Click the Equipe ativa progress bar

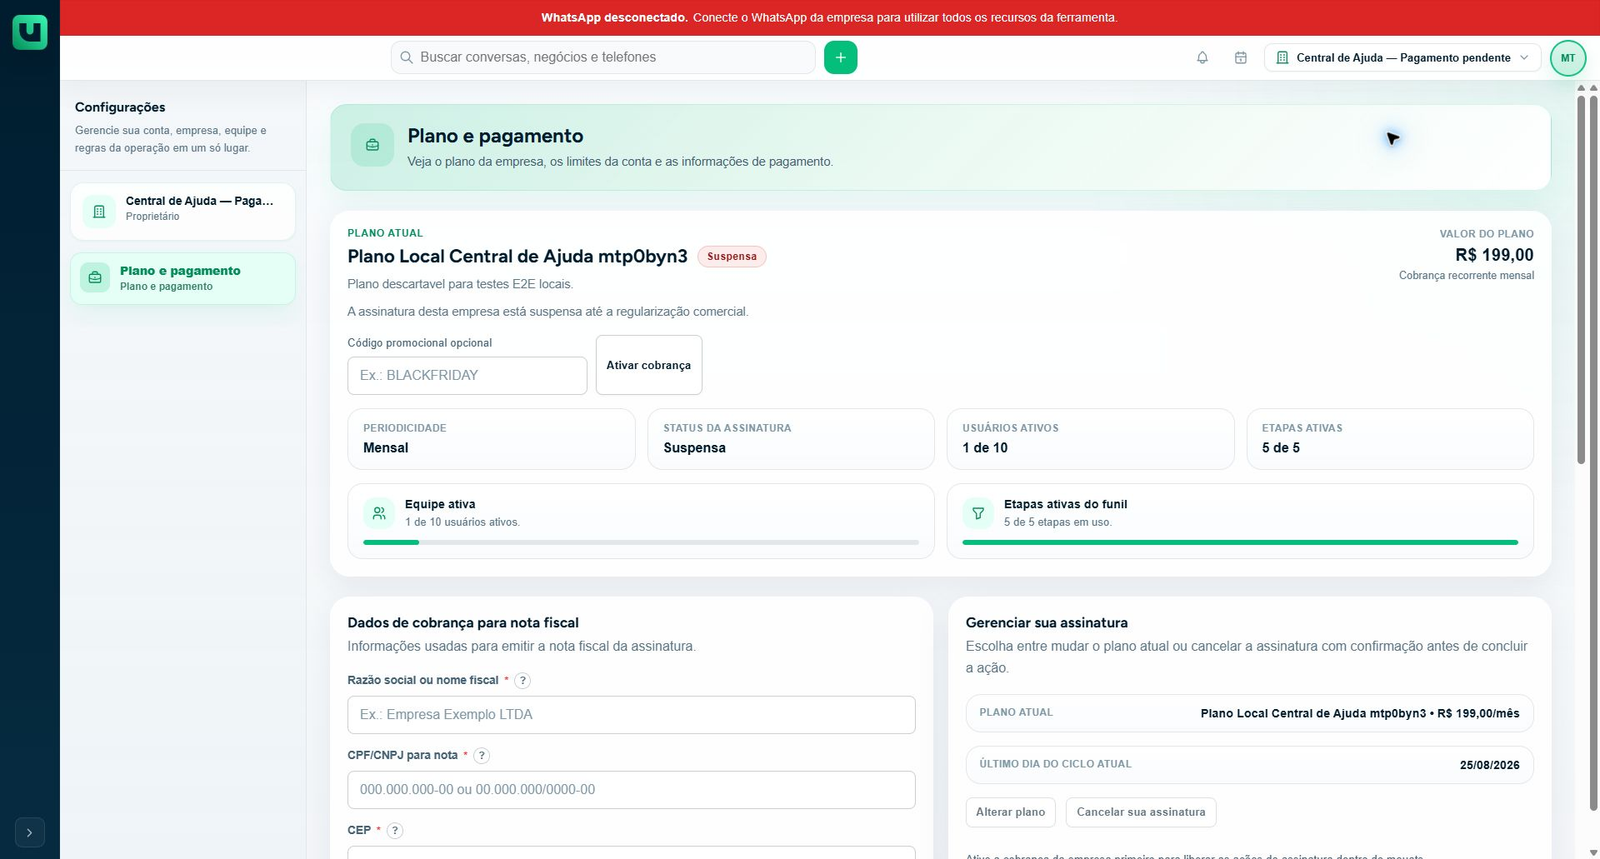(641, 542)
